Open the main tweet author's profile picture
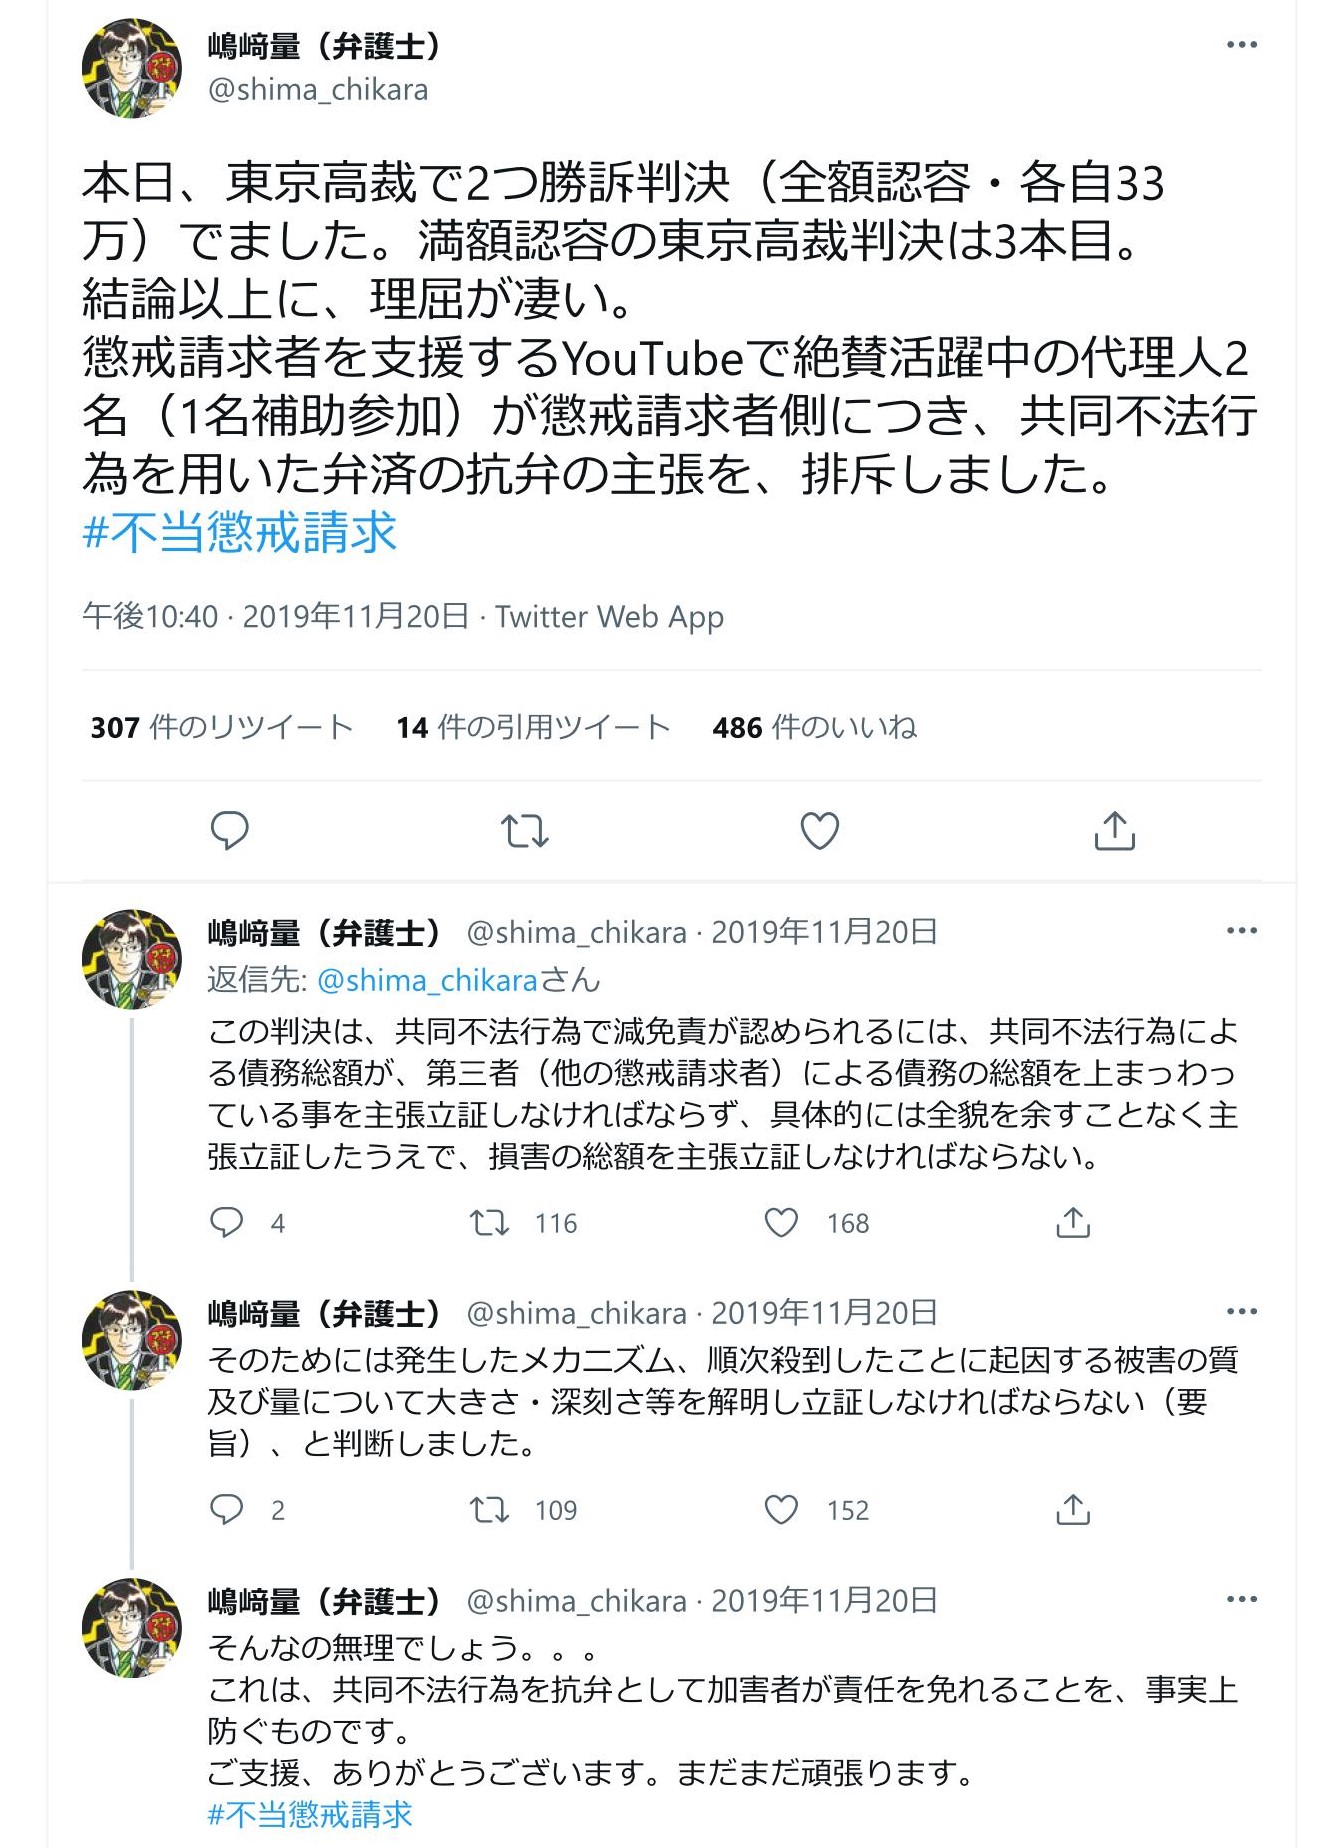The width and height of the screenshot is (1327, 1848). (x=131, y=68)
